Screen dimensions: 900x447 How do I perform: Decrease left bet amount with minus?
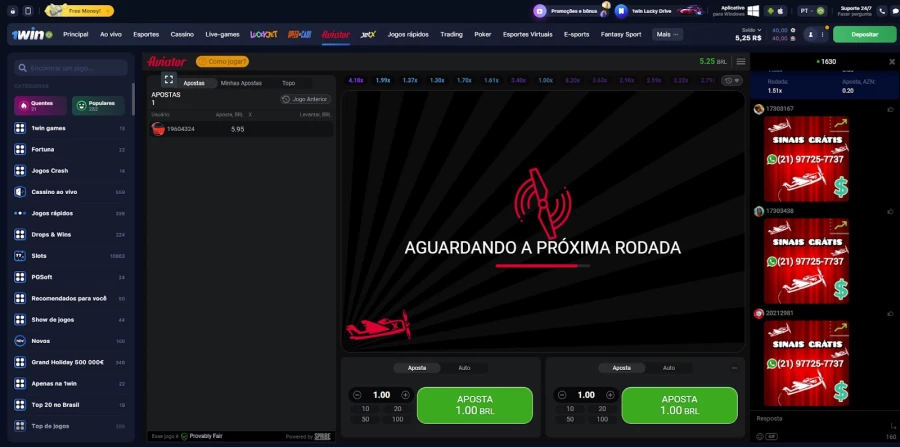357,395
